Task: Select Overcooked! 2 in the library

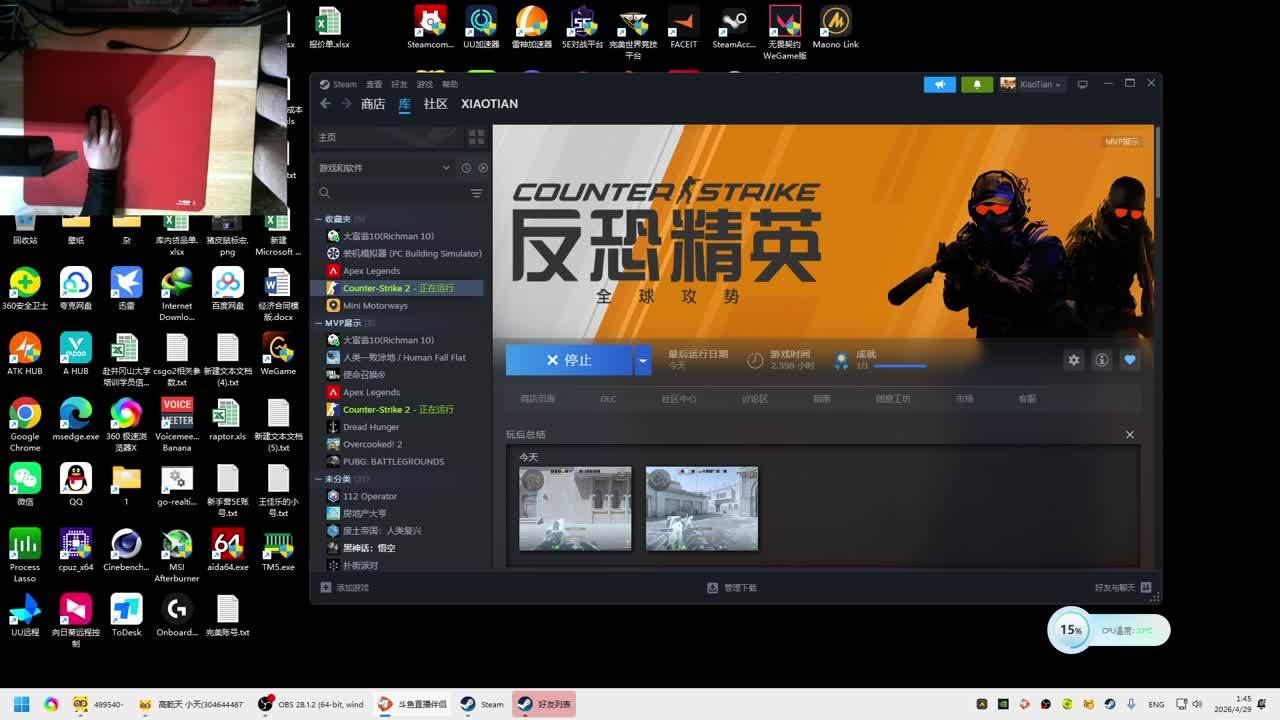Action: (399, 444)
